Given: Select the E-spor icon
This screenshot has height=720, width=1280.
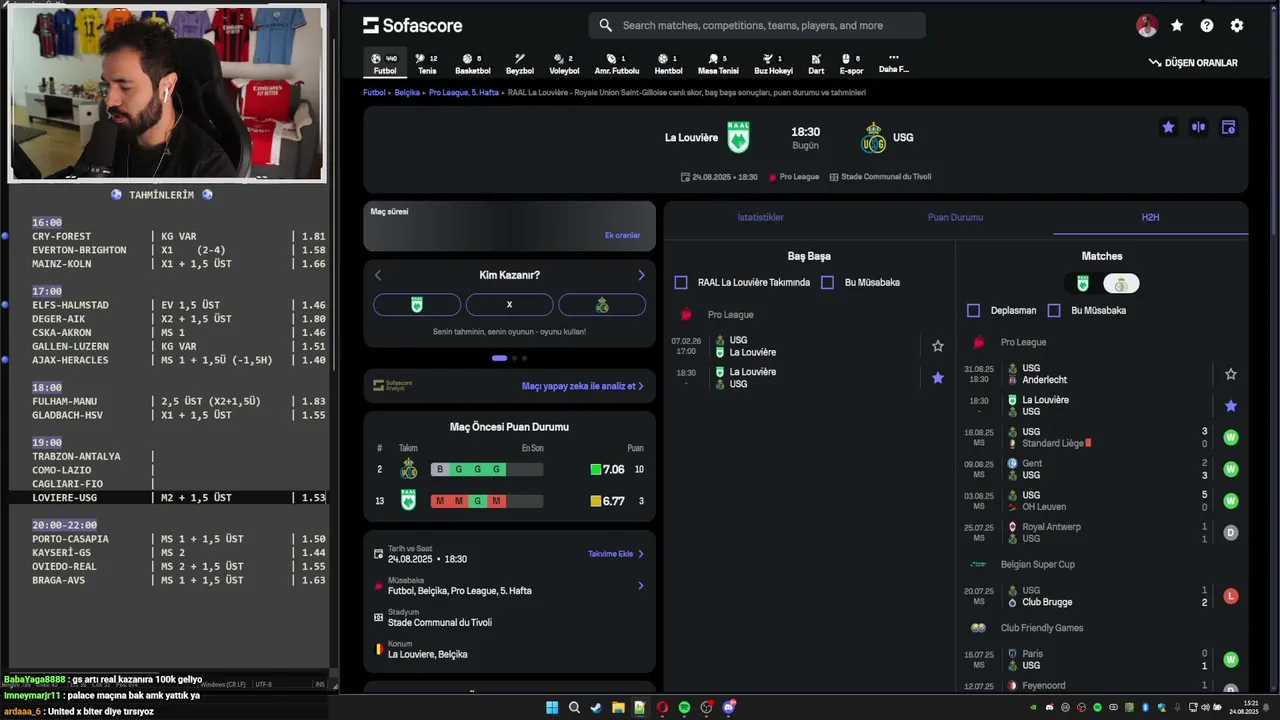Looking at the screenshot, I should pos(851,64).
